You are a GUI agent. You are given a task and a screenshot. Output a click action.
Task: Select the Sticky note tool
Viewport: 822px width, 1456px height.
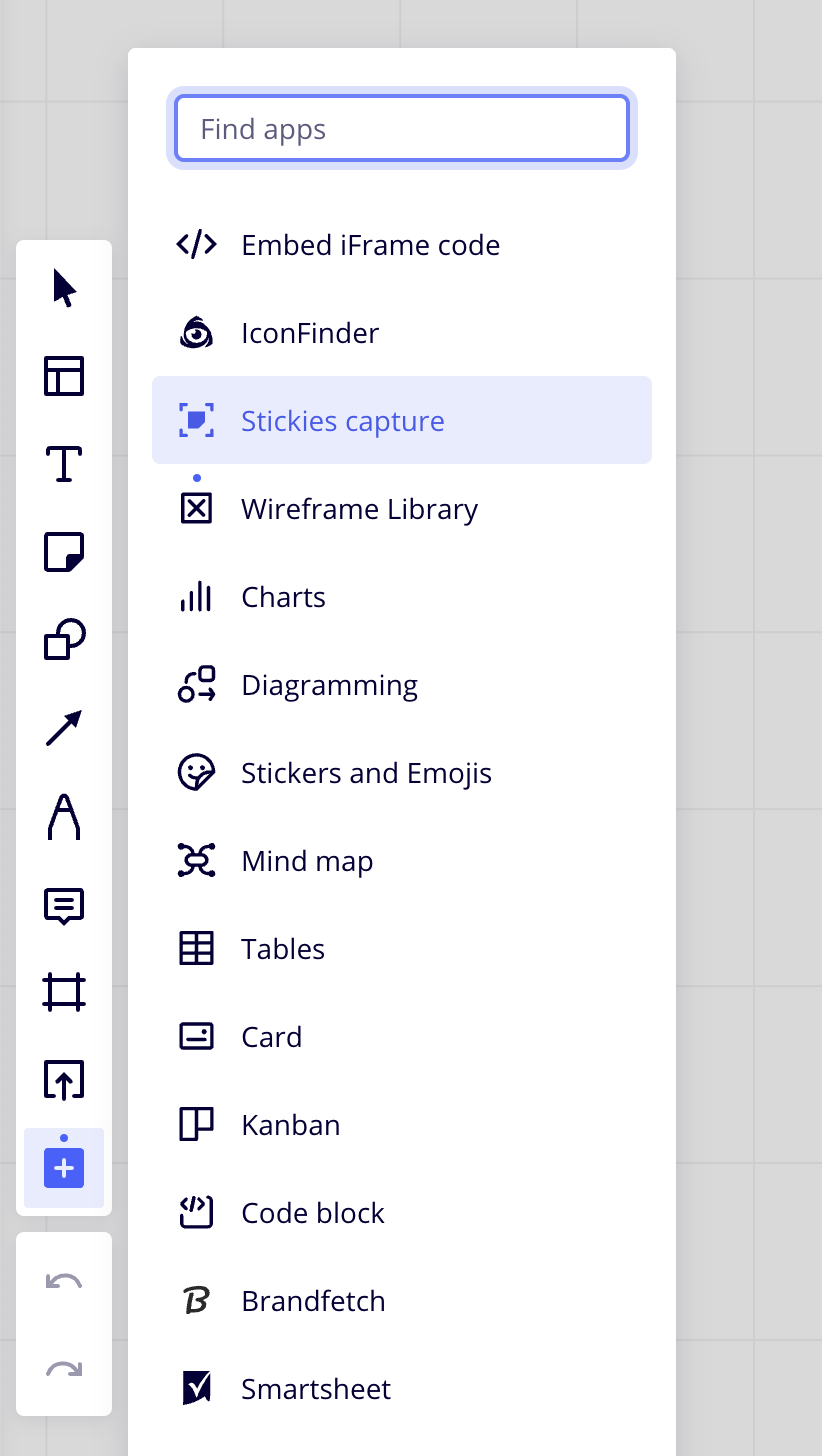coord(64,552)
